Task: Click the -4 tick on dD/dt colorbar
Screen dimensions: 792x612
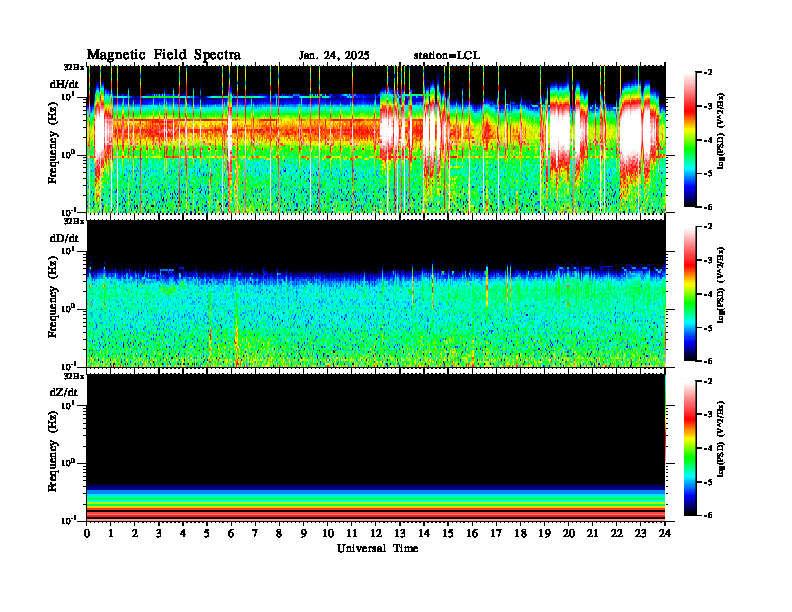Action: click(708, 294)
